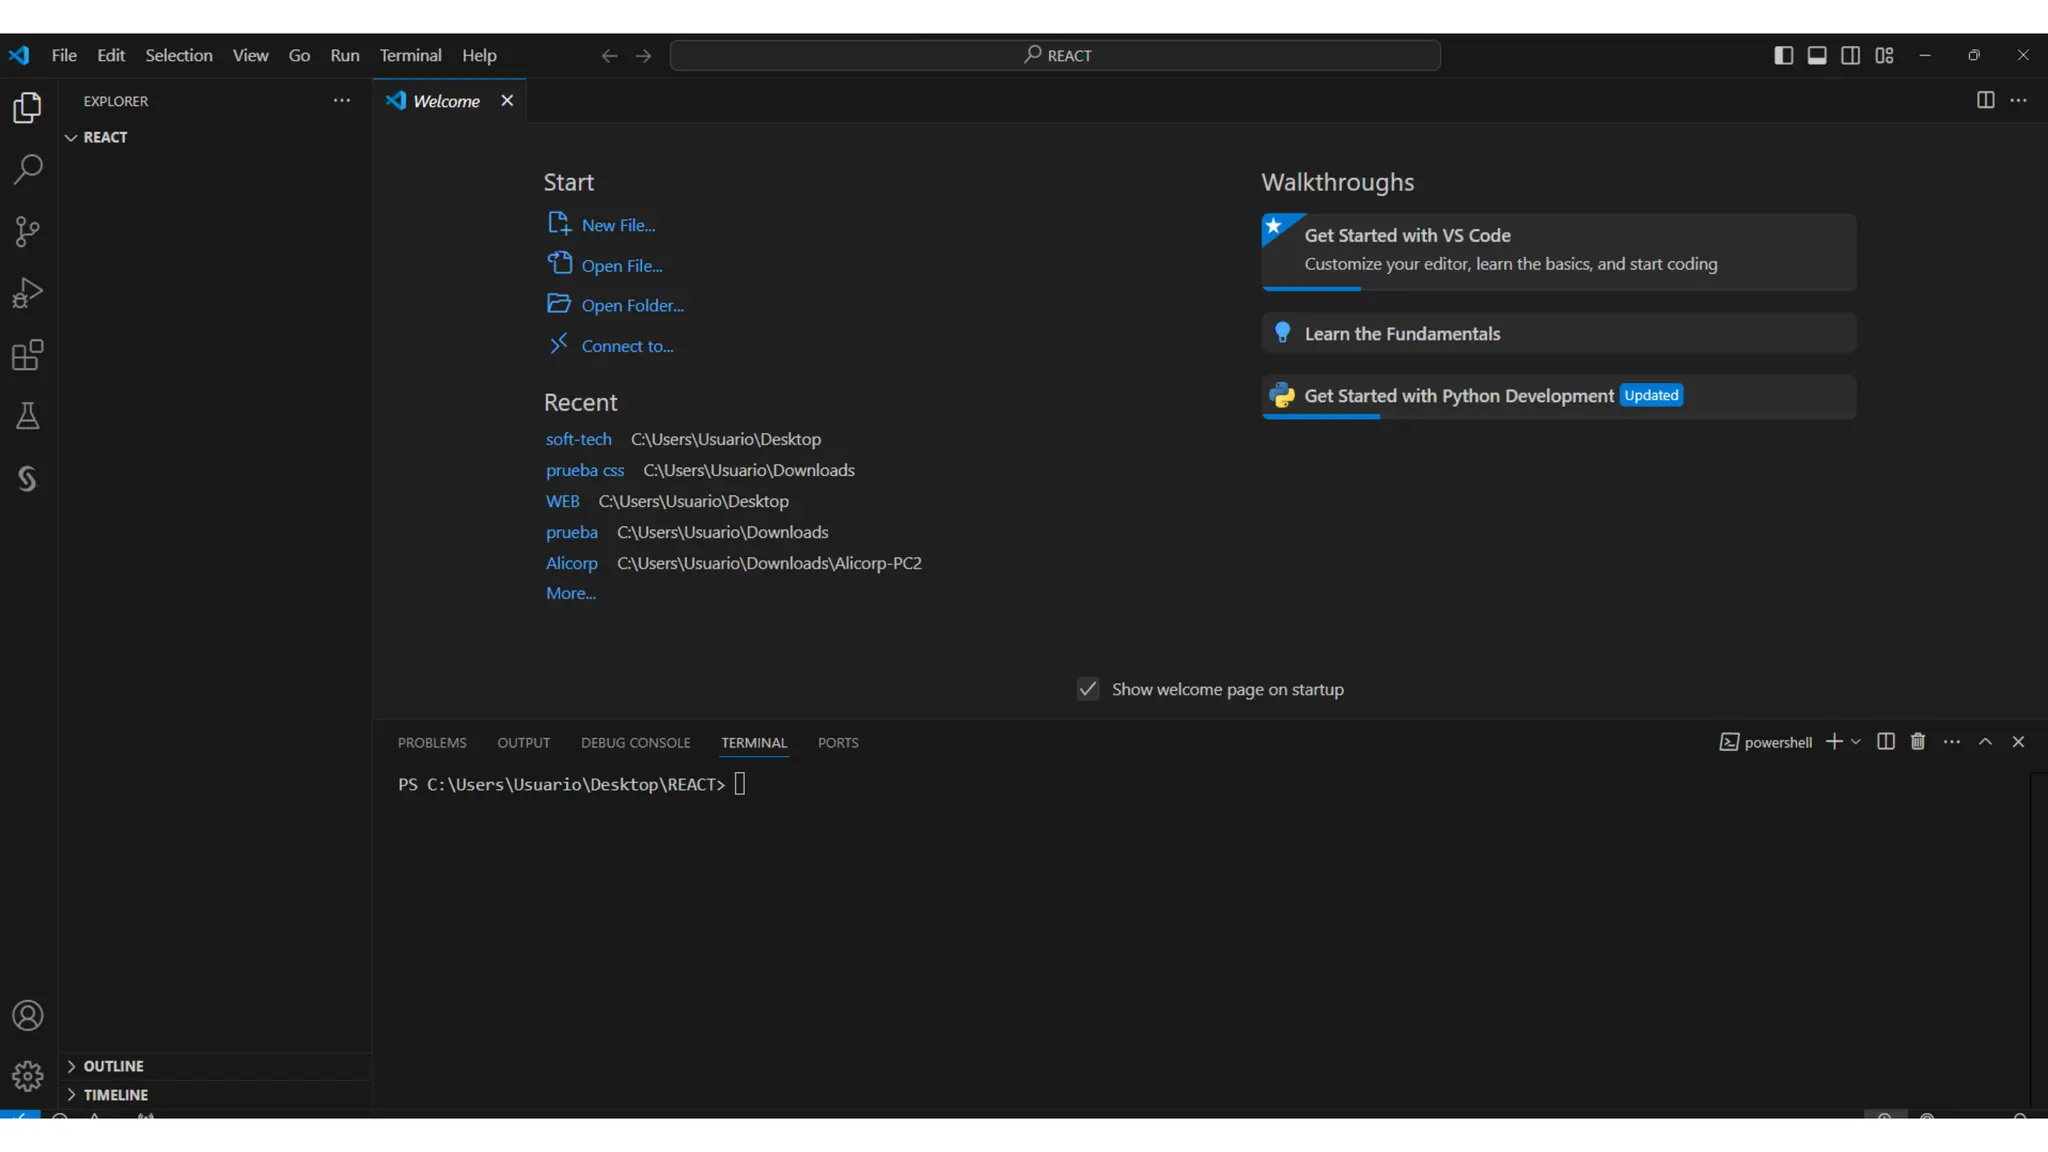The image size is (2048, 1152).
Task: Kill the terminal with trash icon
Action: tap(1918, 742)
